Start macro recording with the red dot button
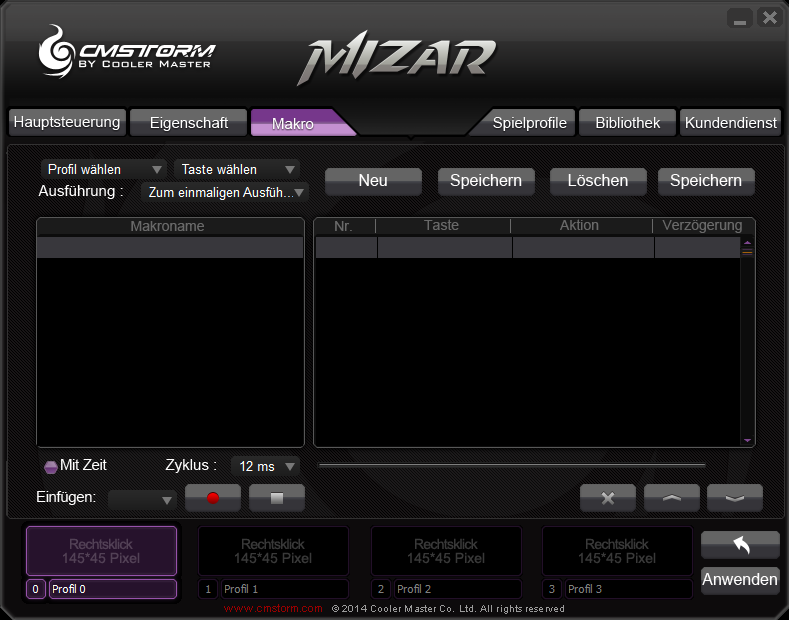The height and width of the screenshot is (620, 789). (213, 498)
